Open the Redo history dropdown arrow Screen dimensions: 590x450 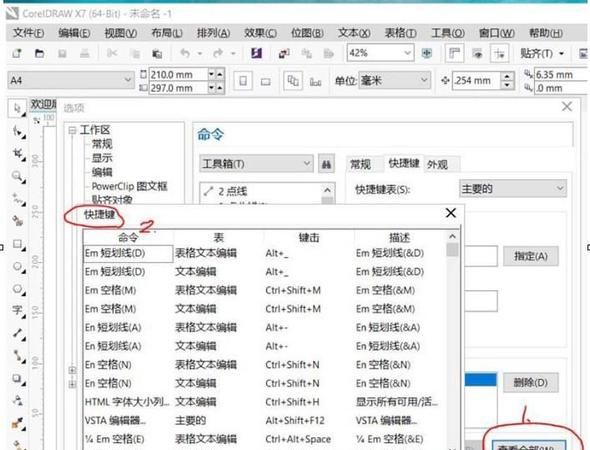click(233, 54)
